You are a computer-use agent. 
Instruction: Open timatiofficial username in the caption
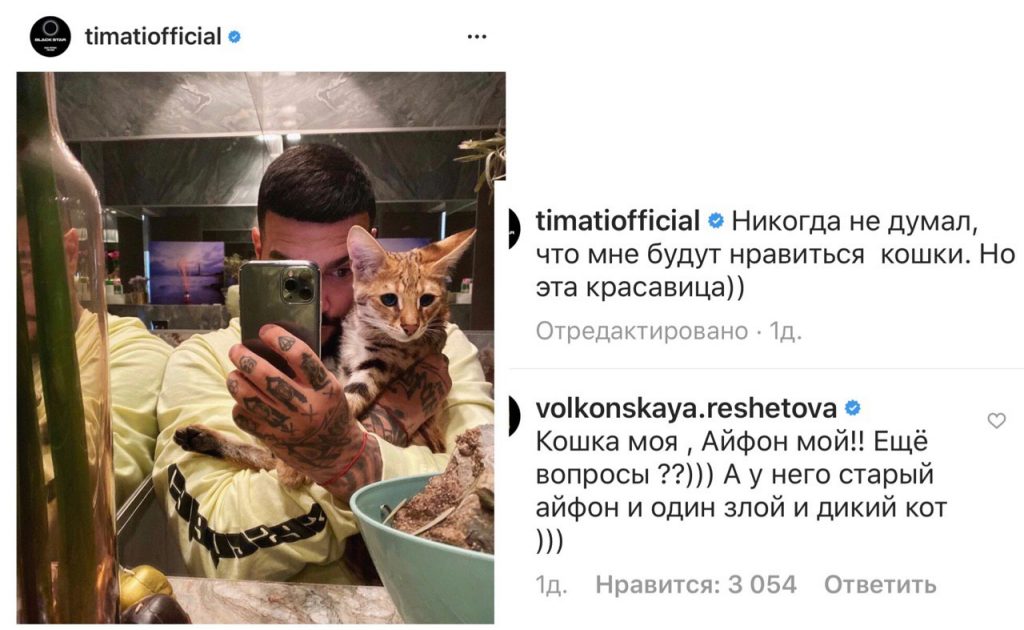pyautogui.click(x=617, y=221)
